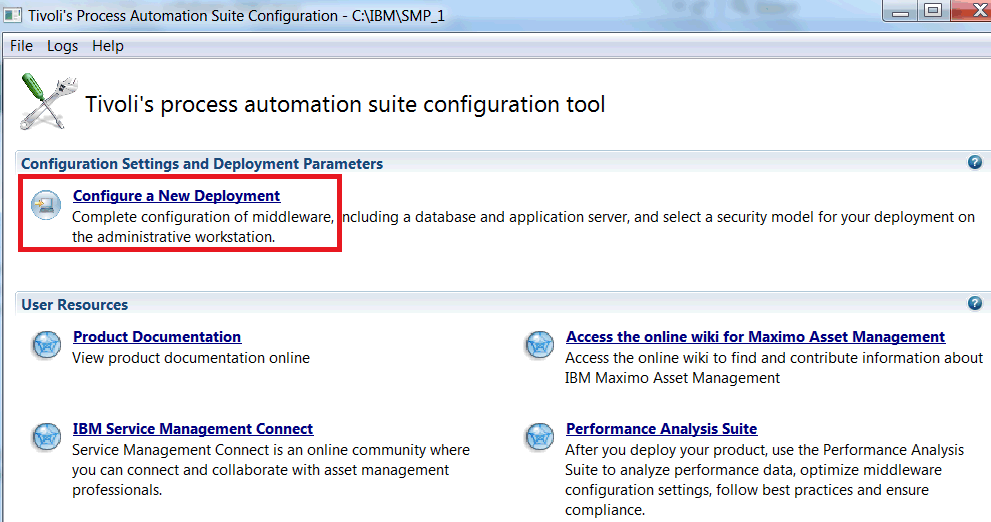Screen dimensions: 991x522
Task: Open the File menu
Action: tap(21, 46)
